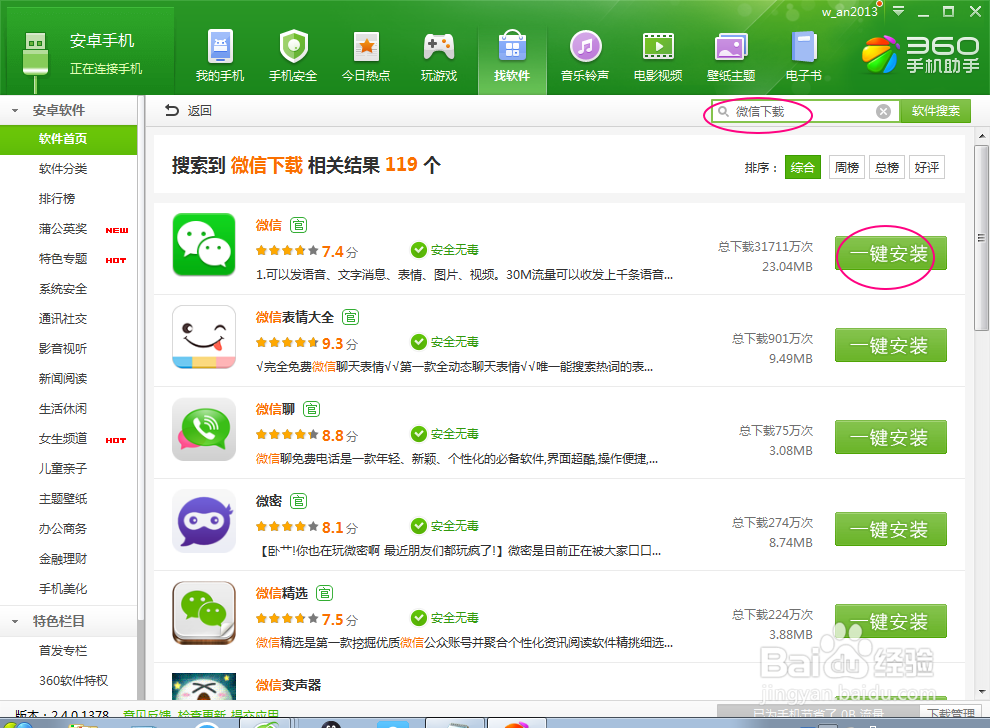
Task: Collapse the 安卓软件 sidebar group
Action: [15, 111]
